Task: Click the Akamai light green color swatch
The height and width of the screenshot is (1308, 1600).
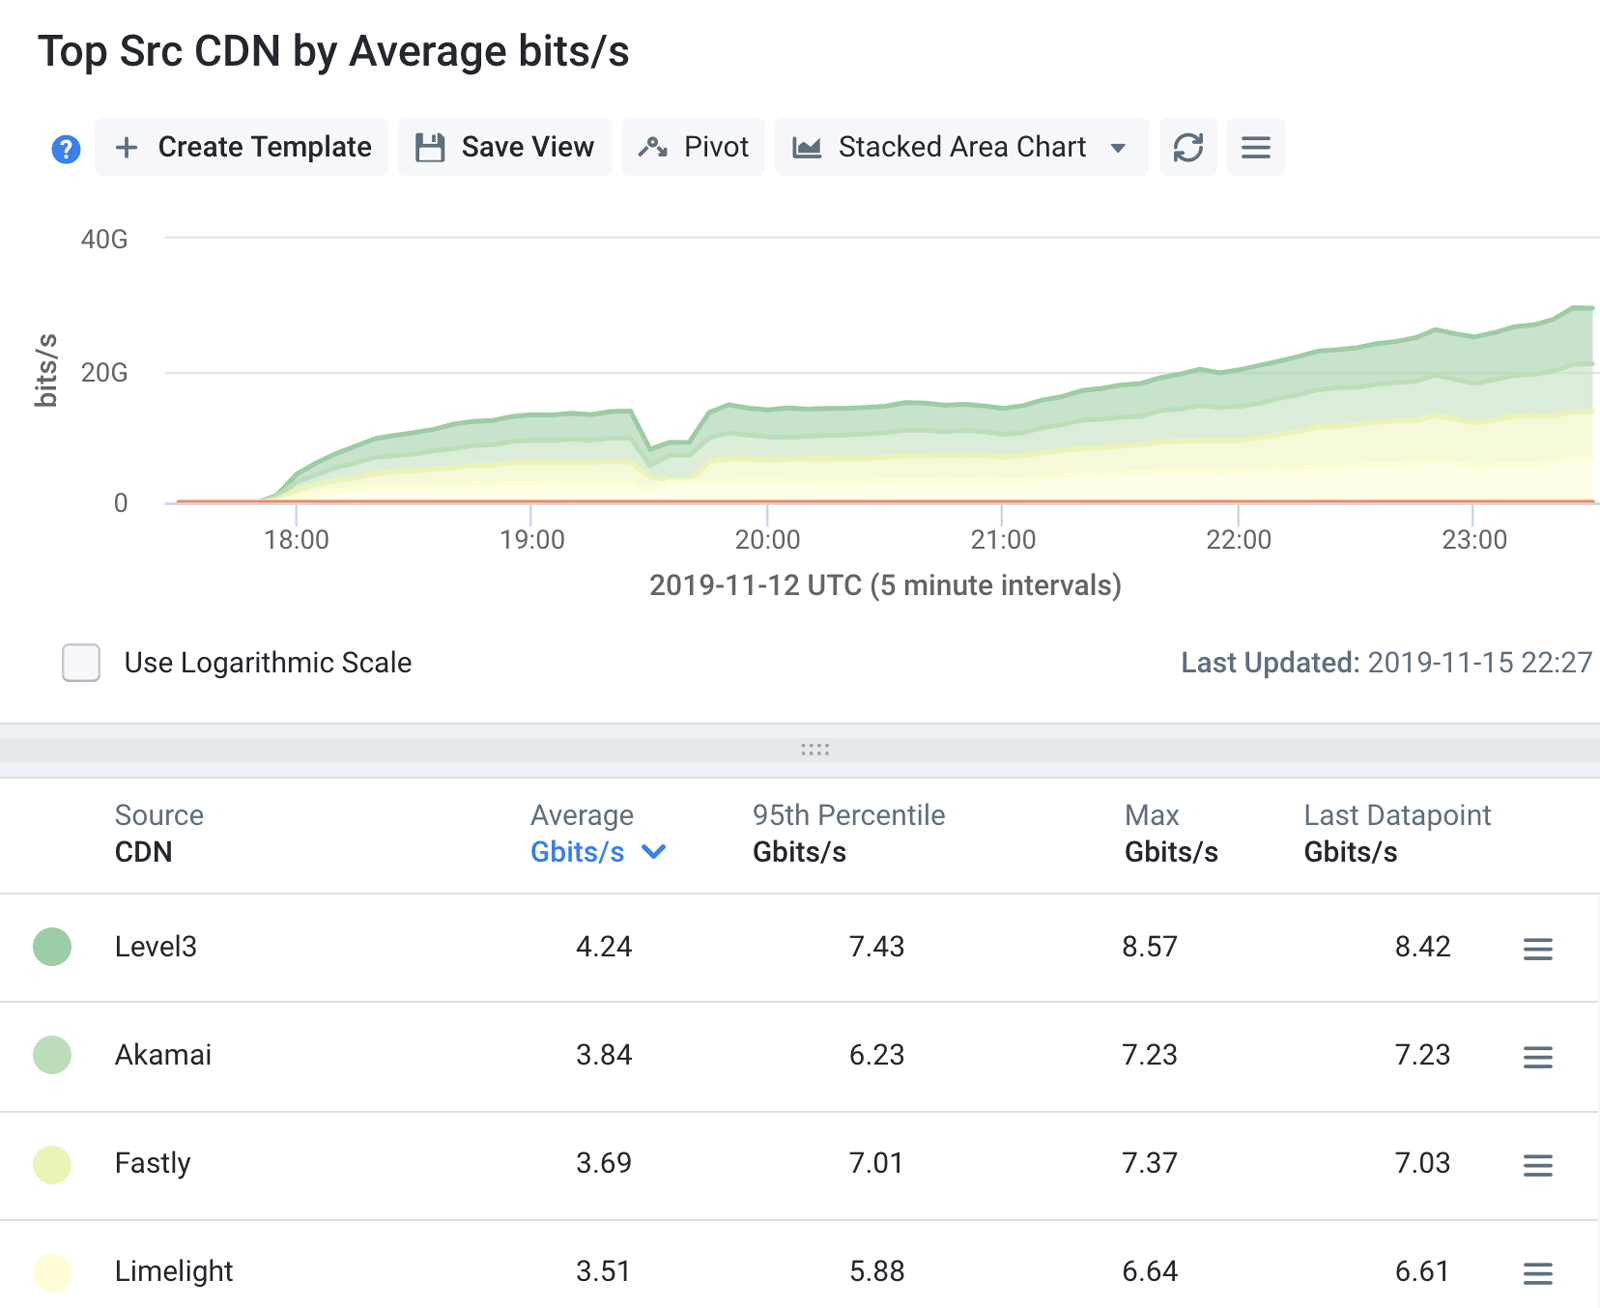Action: [x=52, y=1055]
